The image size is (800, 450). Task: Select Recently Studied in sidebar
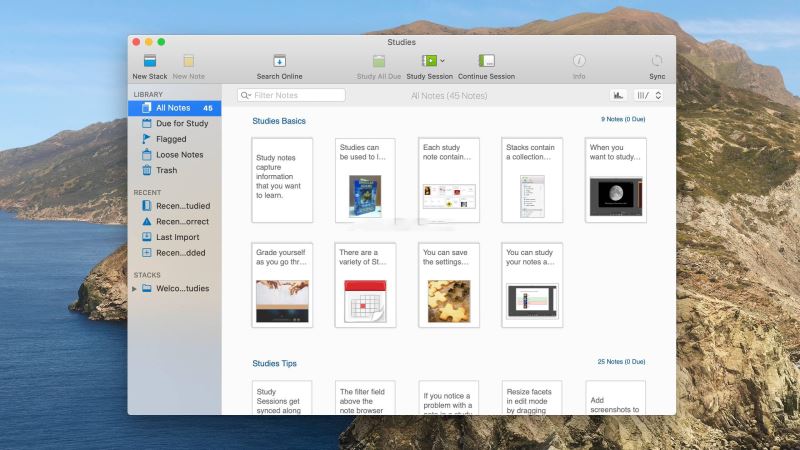pos(174,206)
